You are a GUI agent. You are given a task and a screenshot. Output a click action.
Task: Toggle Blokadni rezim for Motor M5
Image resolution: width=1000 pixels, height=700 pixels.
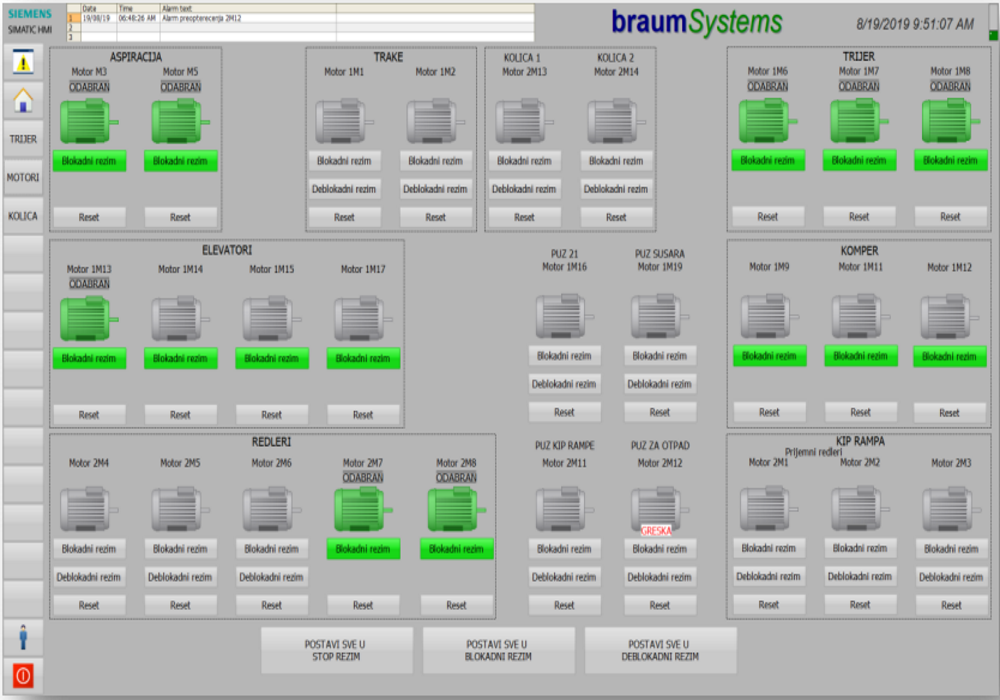point(180,161)
